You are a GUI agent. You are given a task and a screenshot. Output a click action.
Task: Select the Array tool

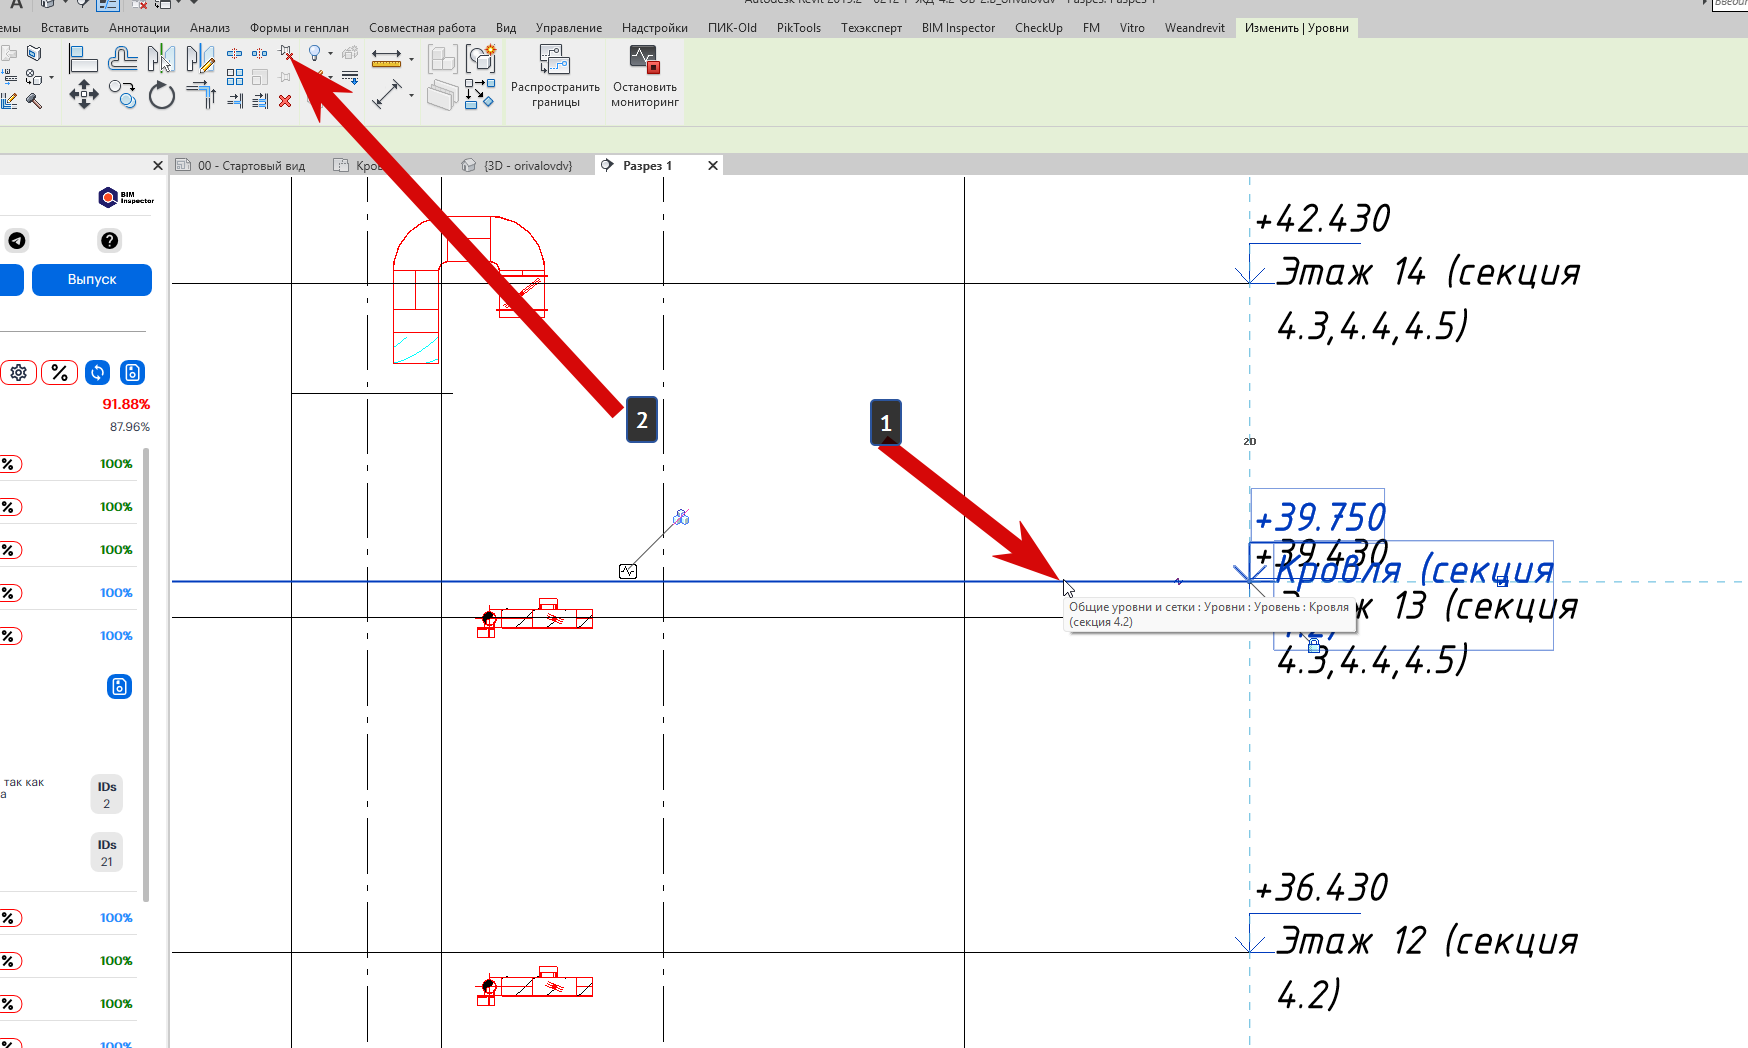click(x=235, y=77)
